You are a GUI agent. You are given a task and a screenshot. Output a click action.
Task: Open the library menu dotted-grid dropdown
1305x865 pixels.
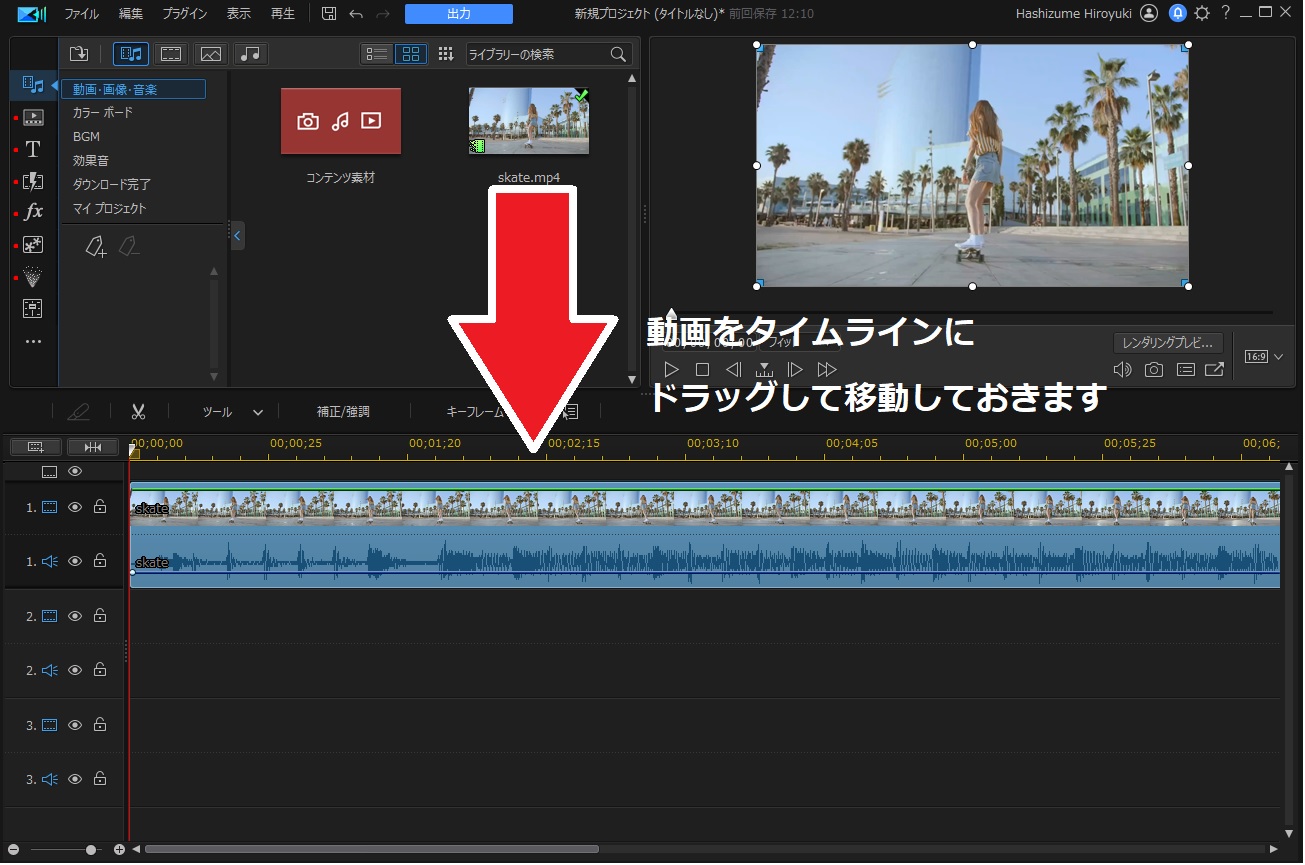pos(446,54)
